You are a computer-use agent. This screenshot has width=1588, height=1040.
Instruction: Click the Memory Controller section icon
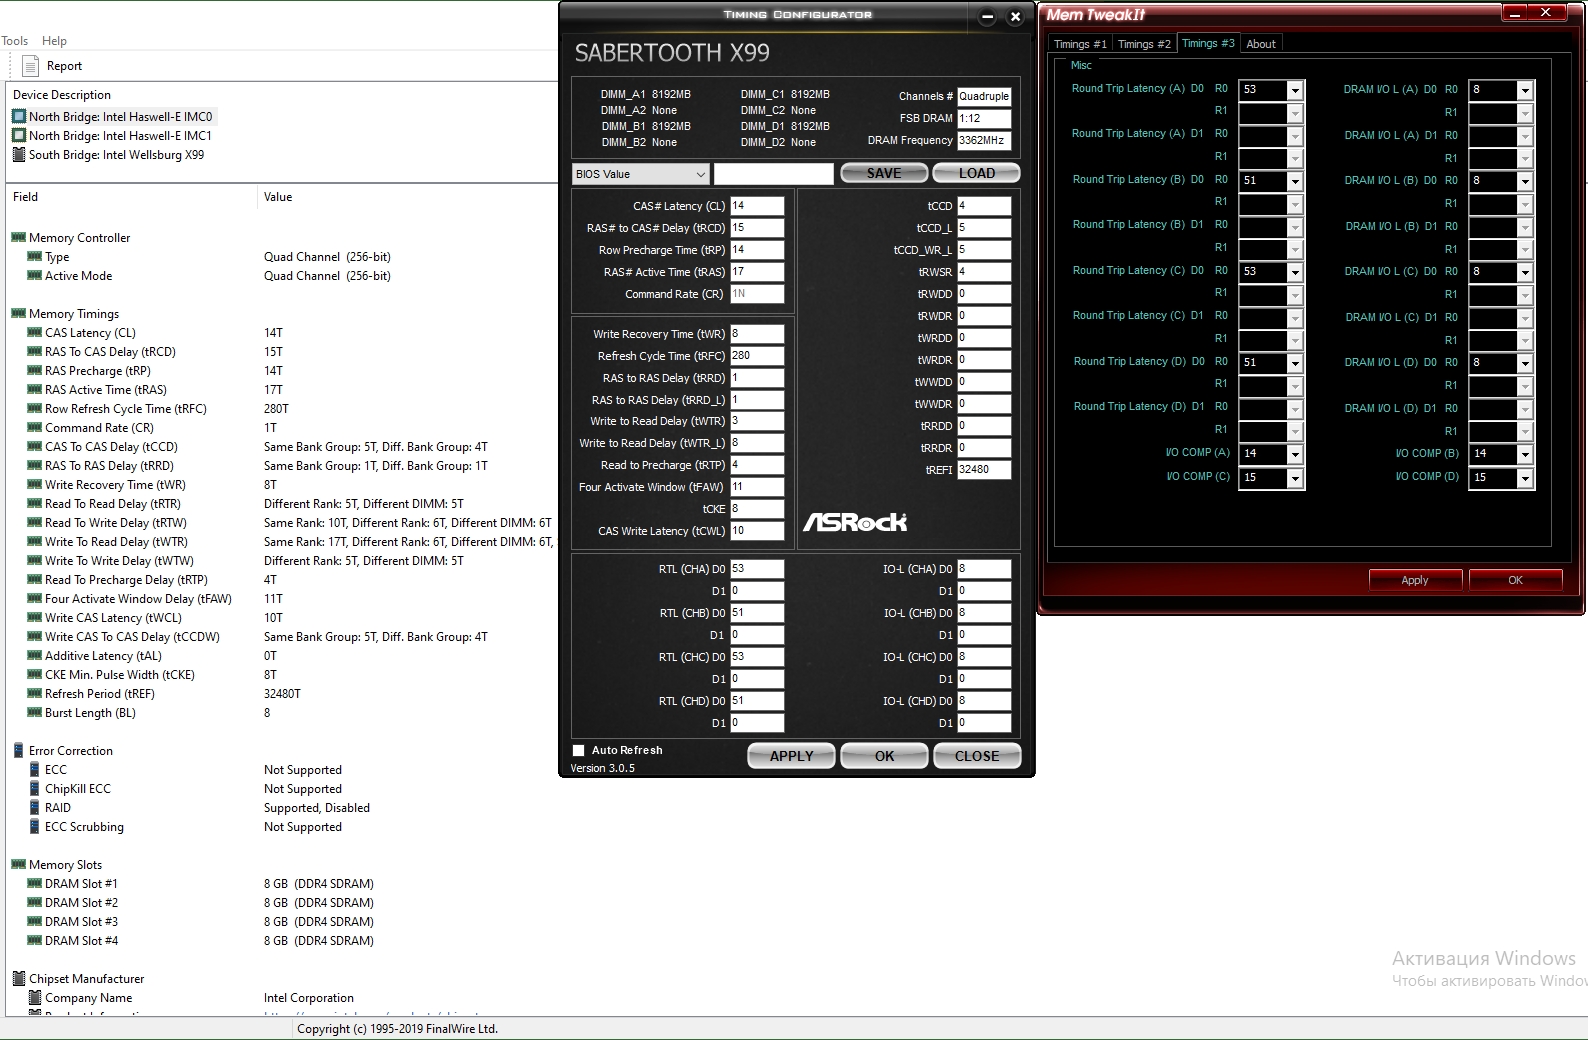click(18, 238)
